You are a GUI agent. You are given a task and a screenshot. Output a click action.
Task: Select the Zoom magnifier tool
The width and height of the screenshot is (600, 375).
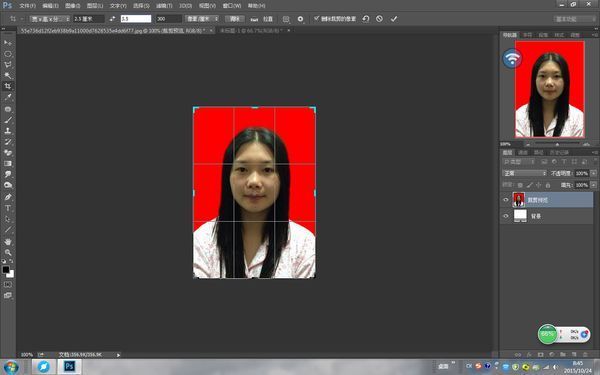[x=8, y=253]
